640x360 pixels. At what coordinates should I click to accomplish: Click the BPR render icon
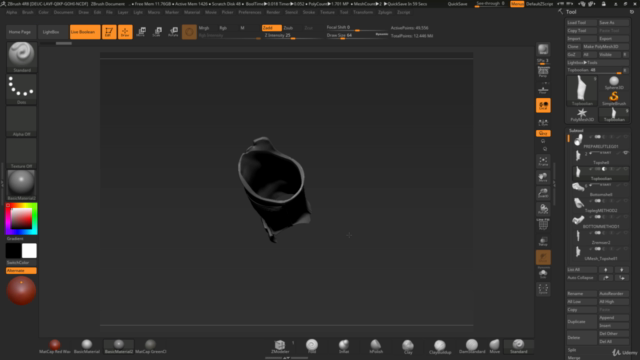click(543, 50)
